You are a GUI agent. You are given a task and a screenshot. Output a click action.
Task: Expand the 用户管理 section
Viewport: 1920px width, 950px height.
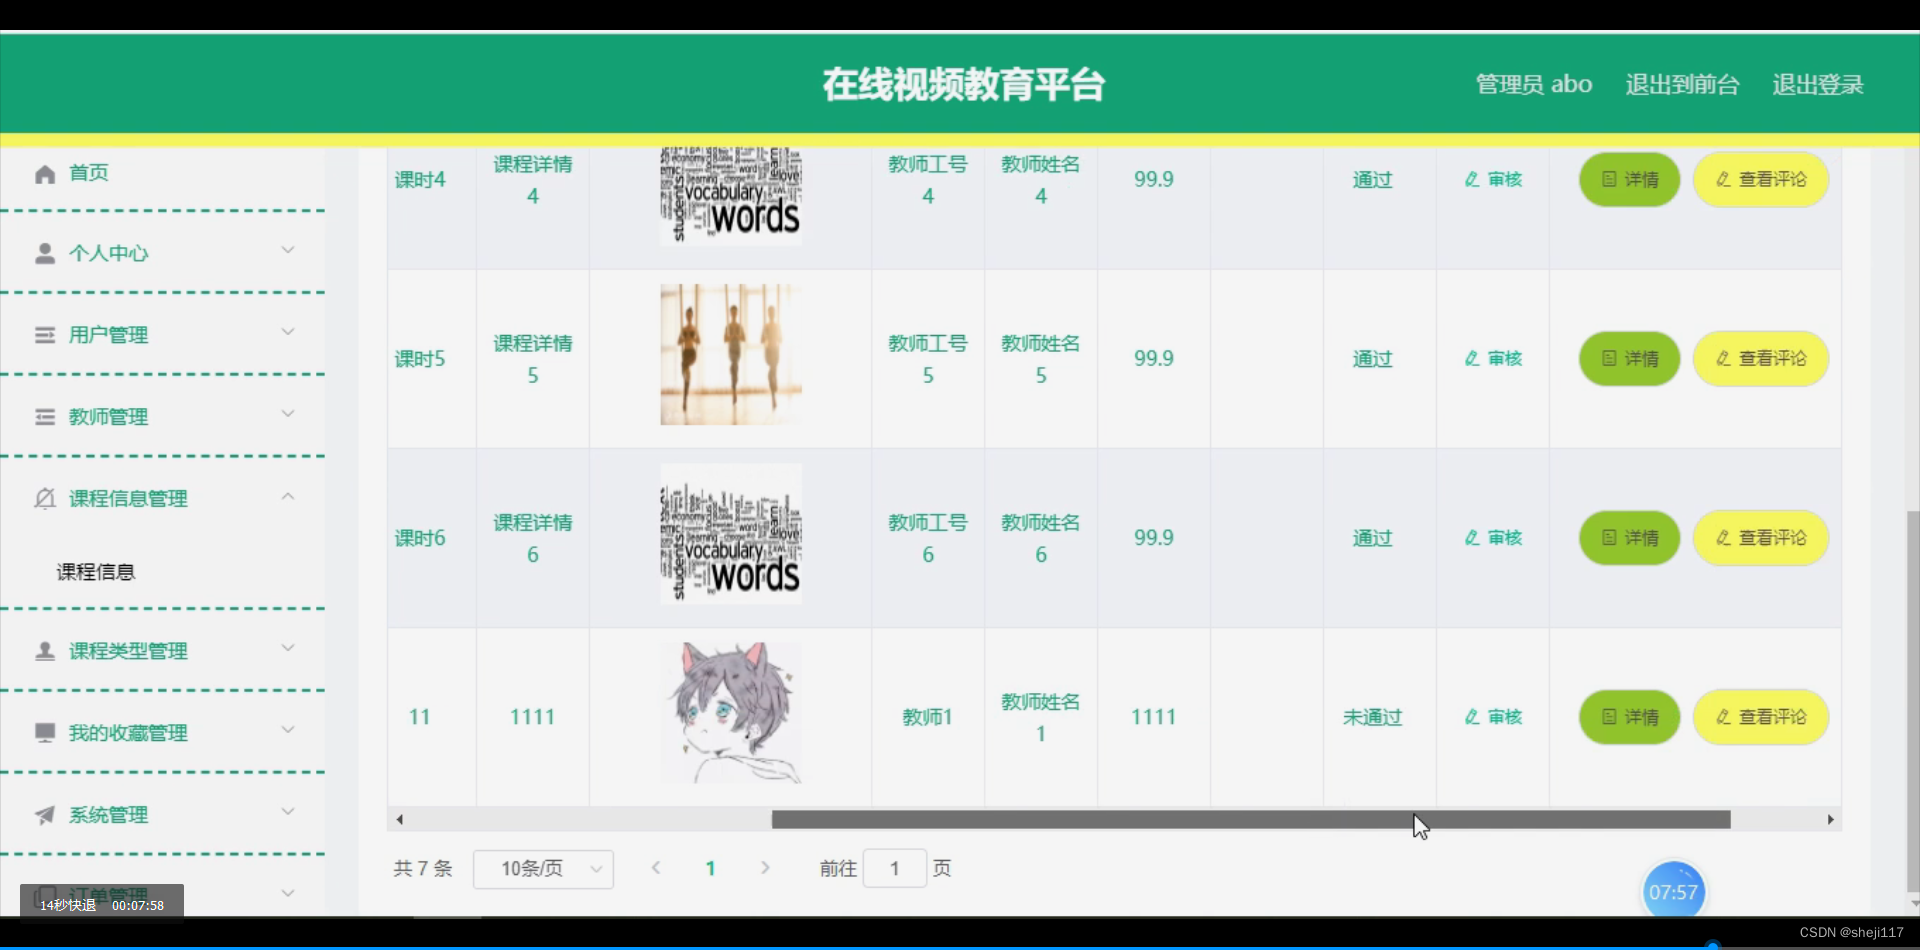tap(289, 332)
